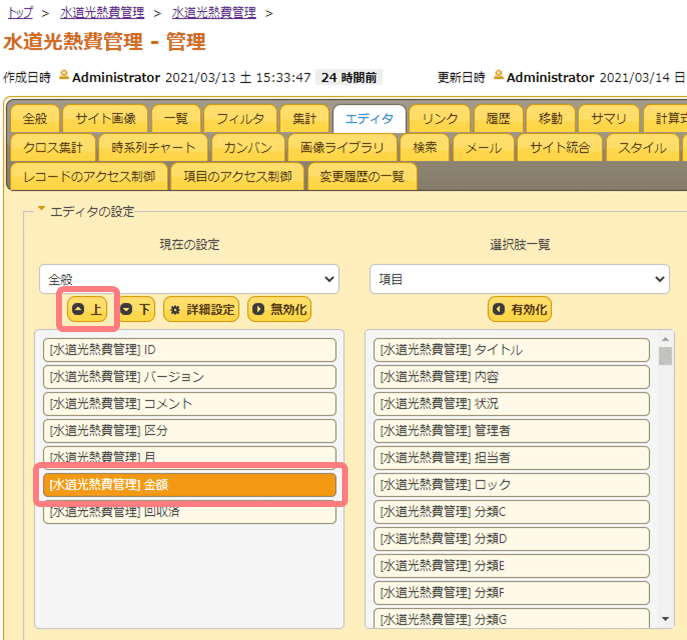Go to トップ breadcrumb link
687x640 pixels.
20,13
